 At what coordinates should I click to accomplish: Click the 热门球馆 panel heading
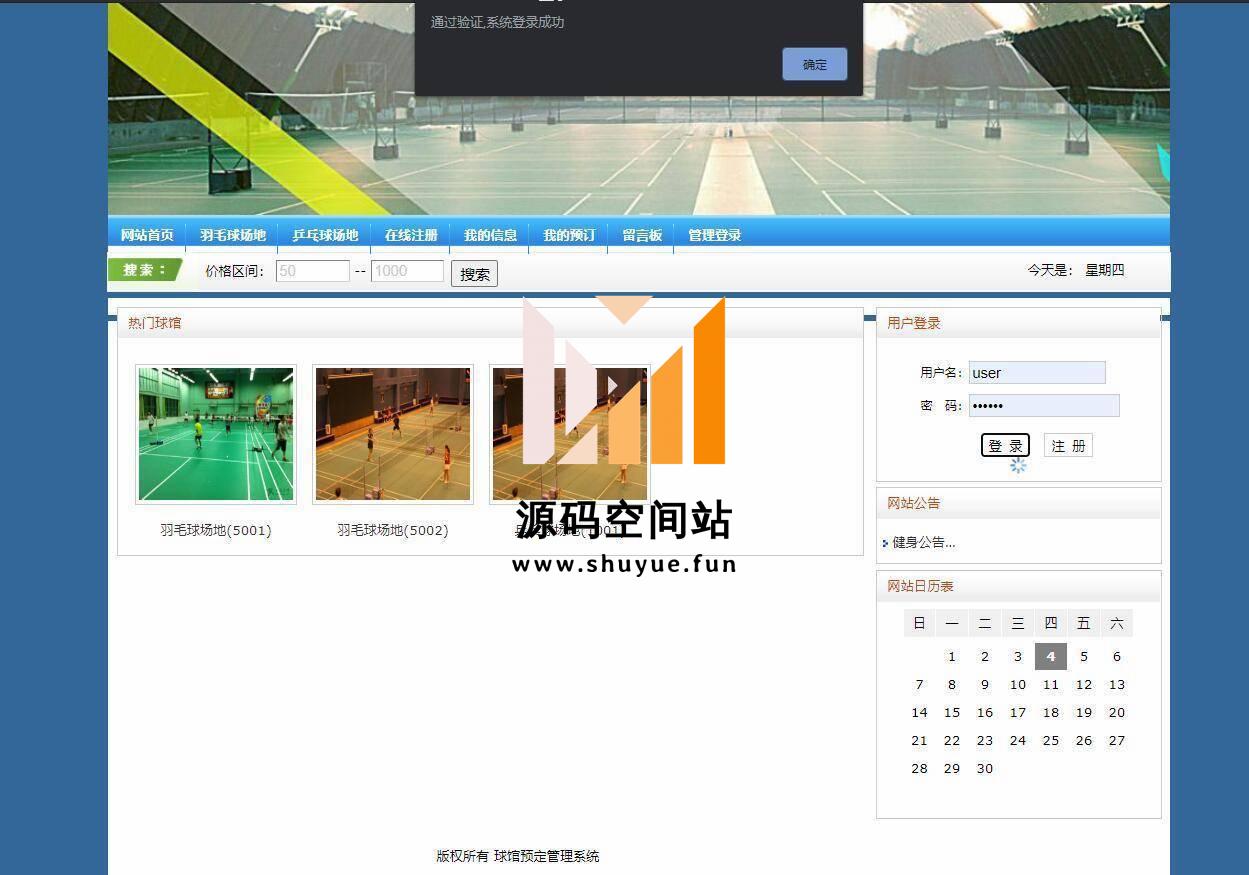155,323
